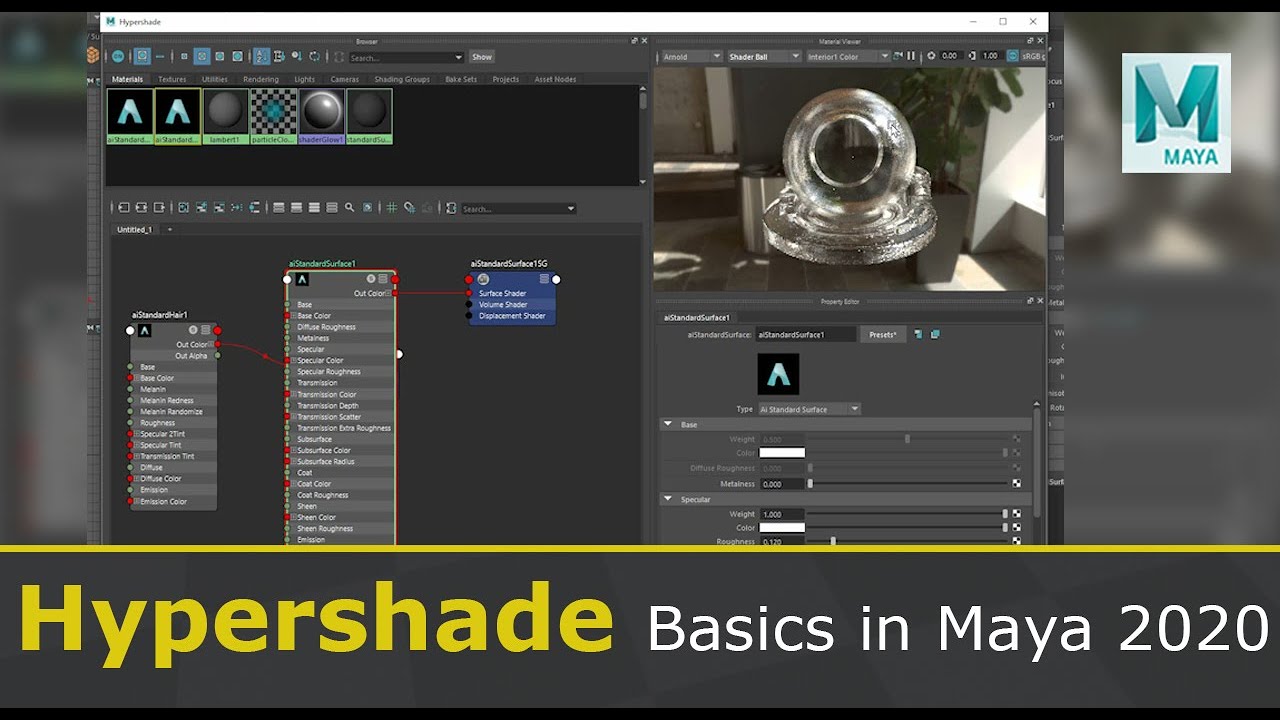Collapse the Base section
This screenshot has height=720, width=1280.
pyautogui.click(x=668, y=425)
